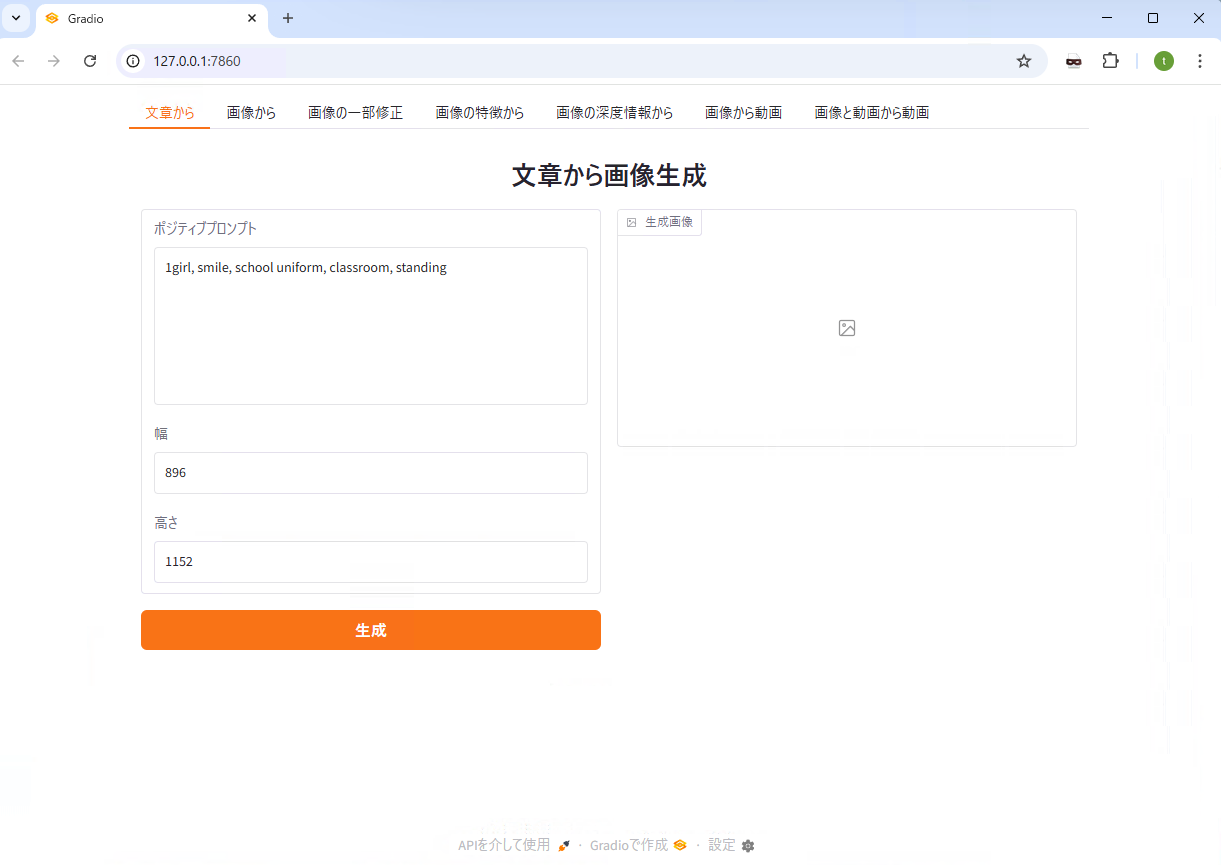Open the 画像の深度情報から tab
The image size is (1221, 865).
[614, 113]
